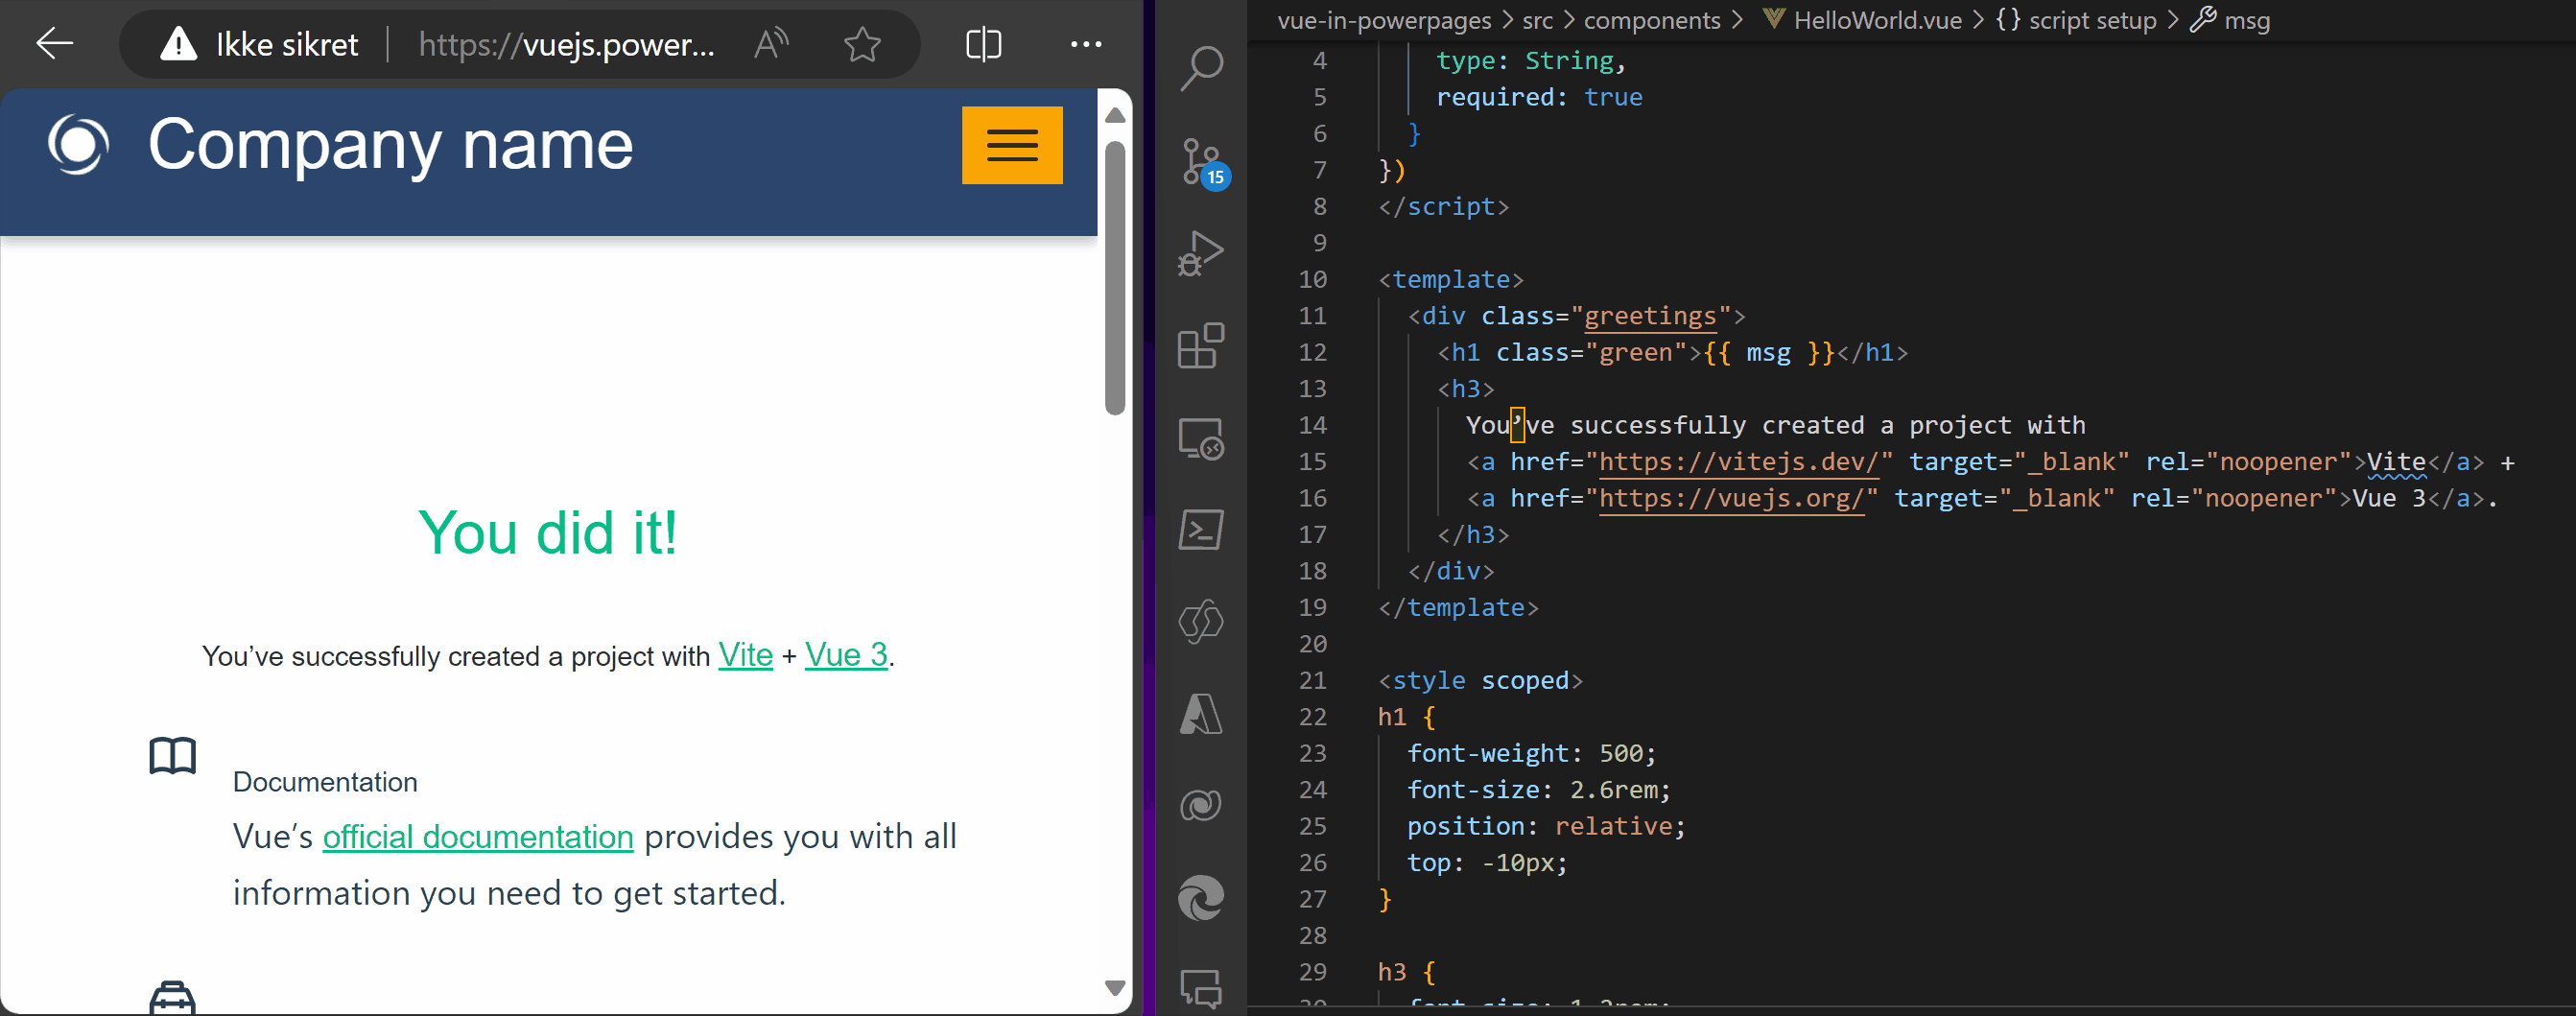This screenshot has height=1016, width=2576.
Task: Toggle favorite star for current page
Action: [861, 44]
